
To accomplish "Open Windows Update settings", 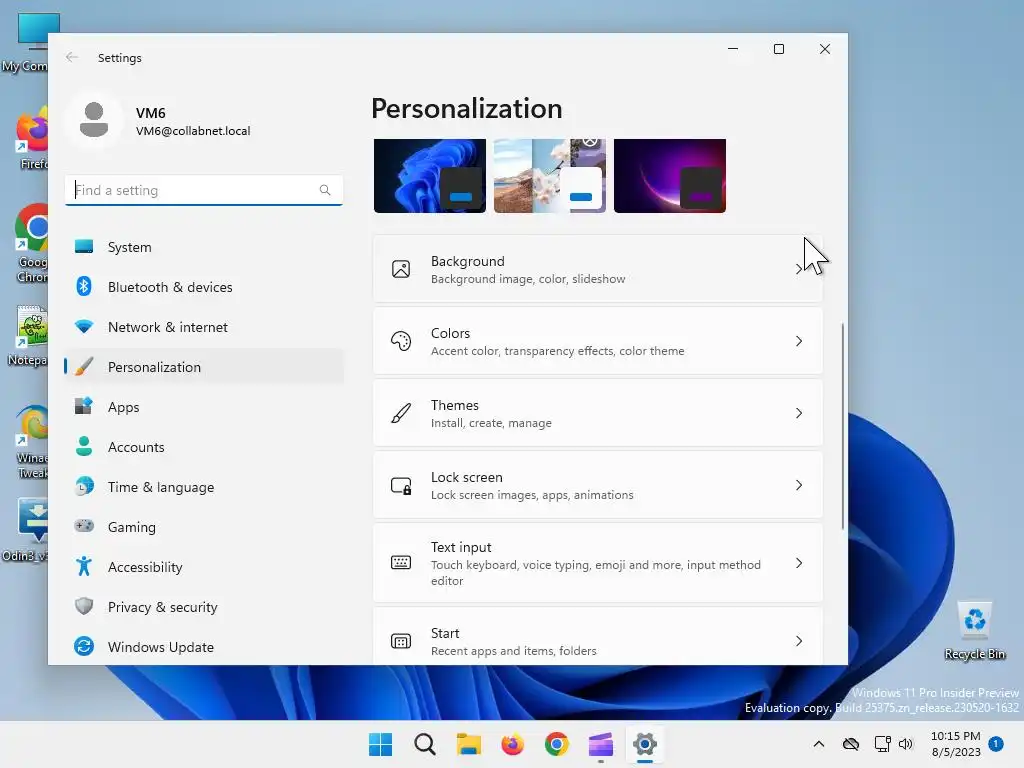I will [x=204, y=647].
